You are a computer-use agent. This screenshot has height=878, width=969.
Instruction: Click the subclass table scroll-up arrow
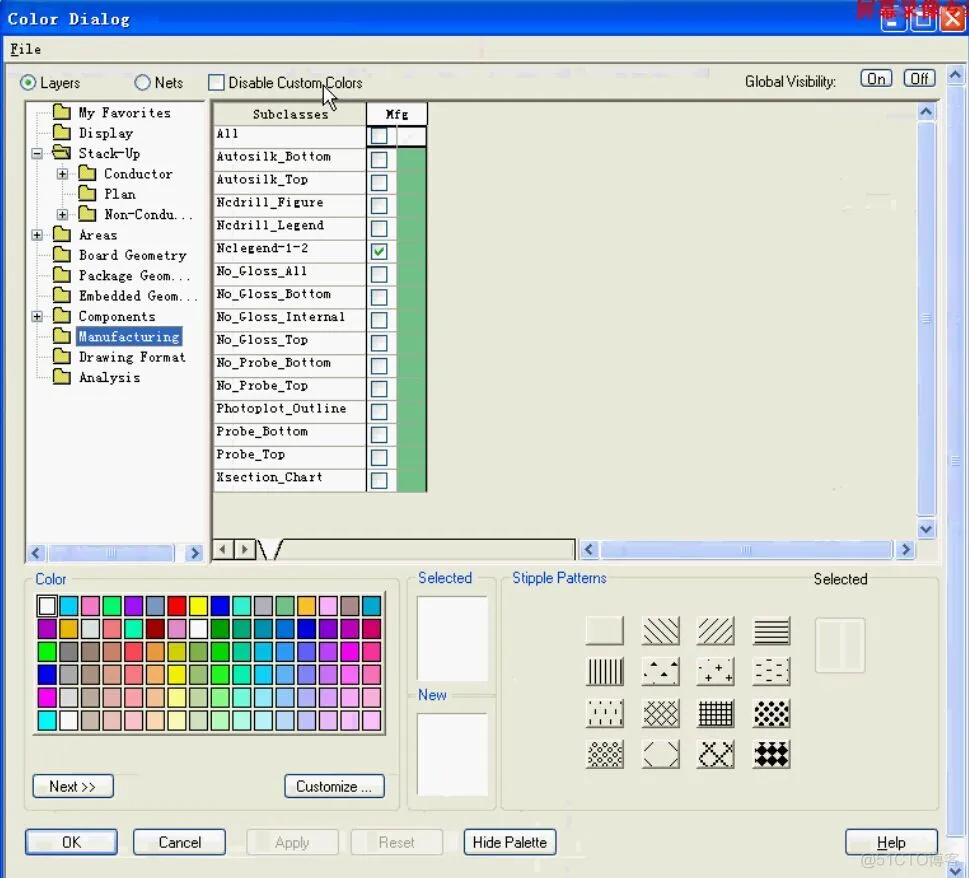[926, 112]
